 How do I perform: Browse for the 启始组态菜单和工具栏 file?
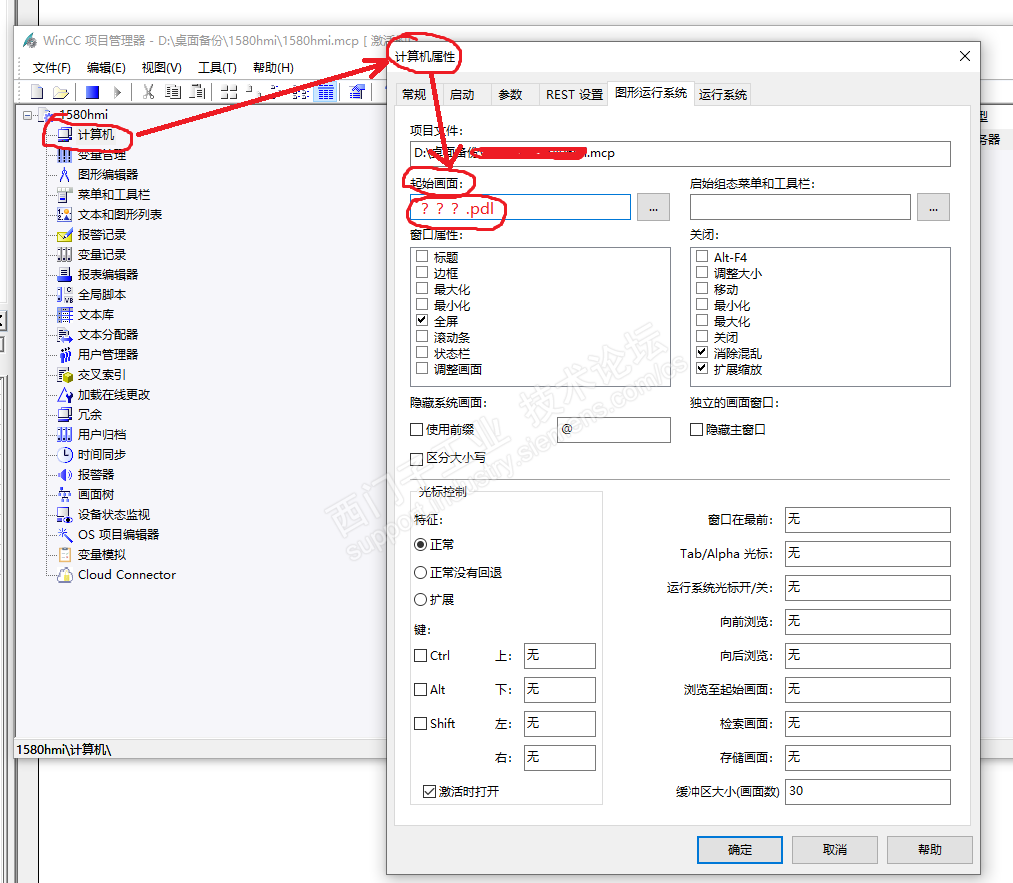click(934, 207)
